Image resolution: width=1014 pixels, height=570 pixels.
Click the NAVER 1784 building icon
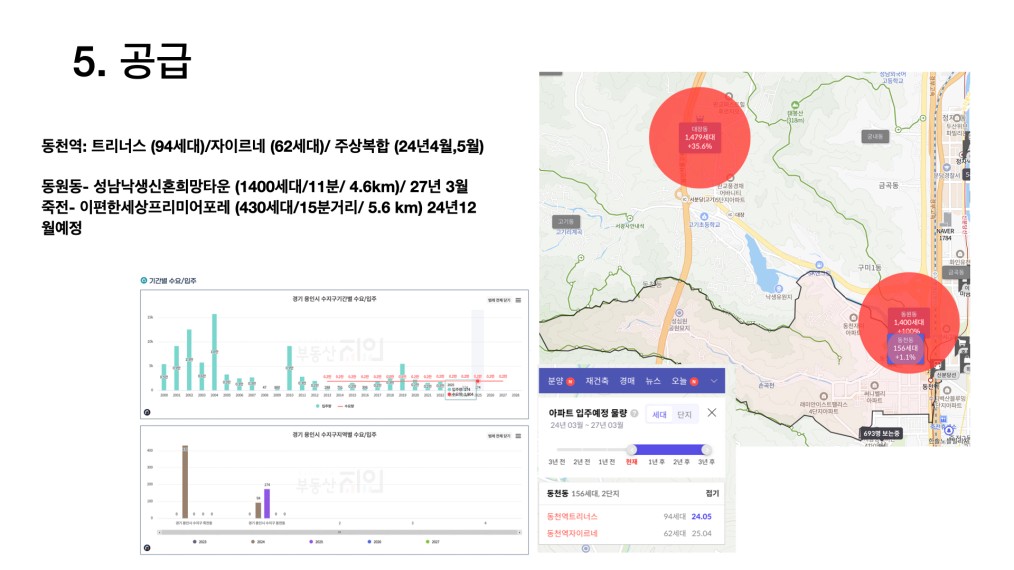point(945,219)
